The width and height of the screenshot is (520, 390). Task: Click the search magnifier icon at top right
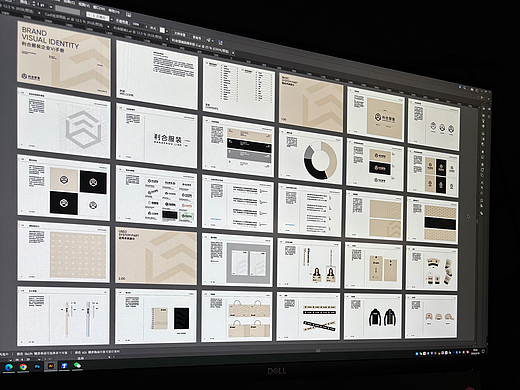pyautogui.click(x=465, y=87)
